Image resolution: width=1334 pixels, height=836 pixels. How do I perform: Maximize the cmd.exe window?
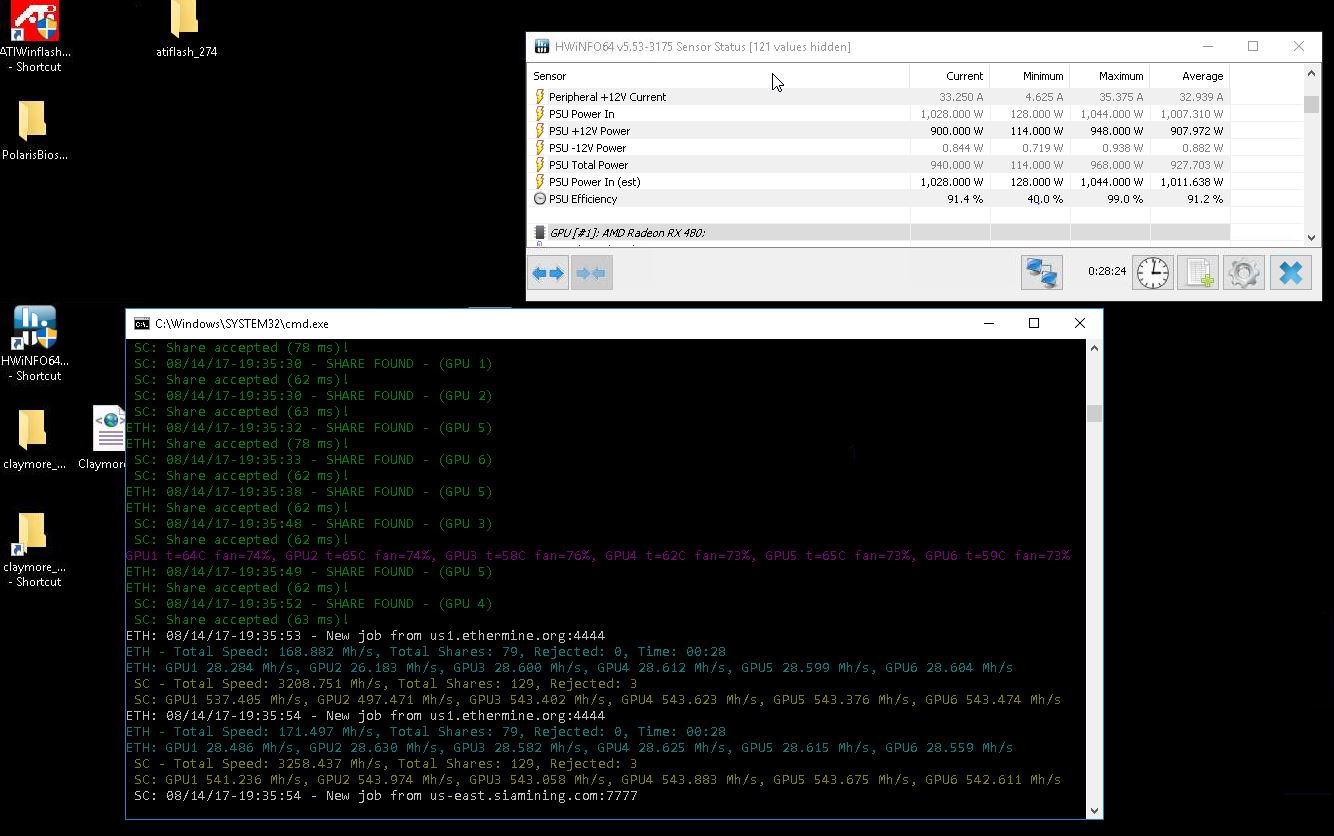pos(1034,323)
